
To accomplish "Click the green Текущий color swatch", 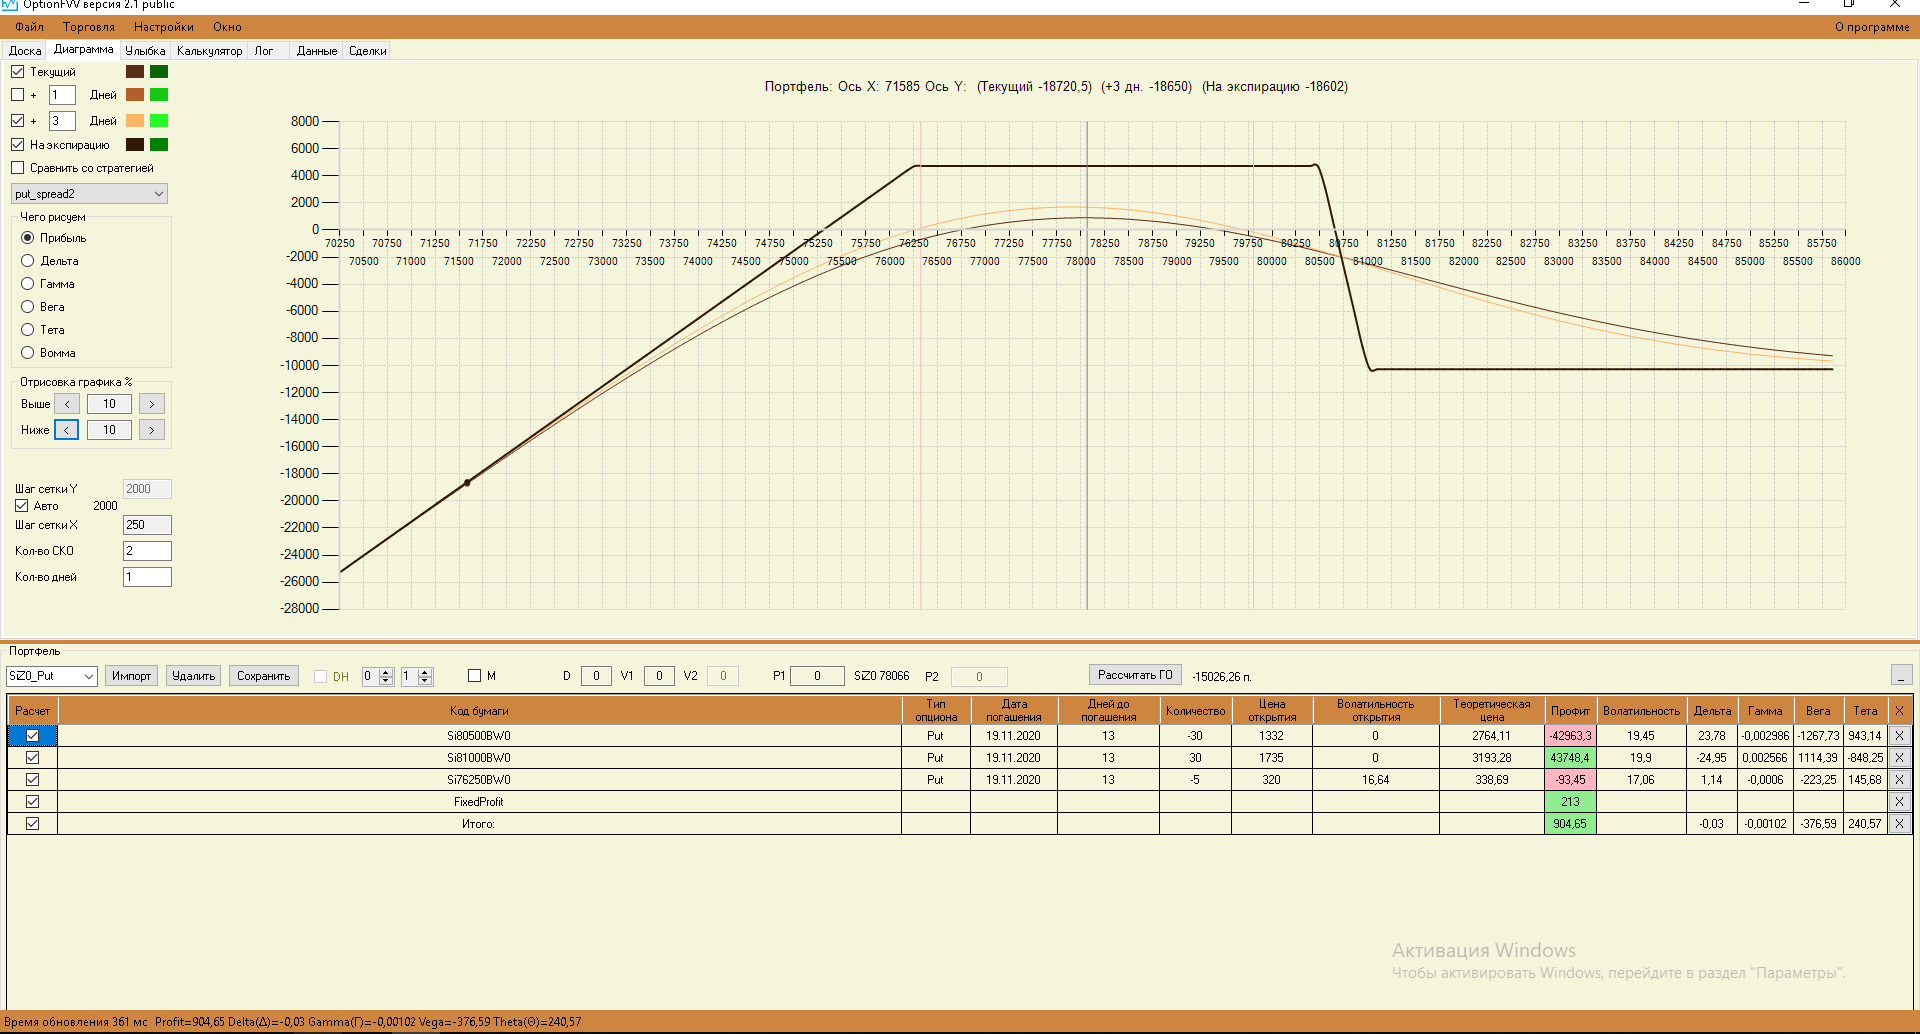I will [x=159, y=72].
